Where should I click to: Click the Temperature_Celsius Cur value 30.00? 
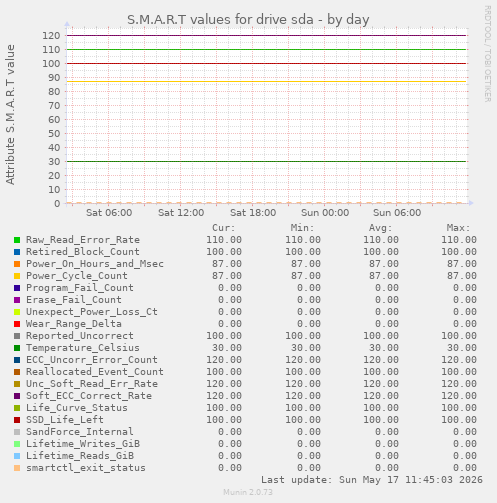227,348
